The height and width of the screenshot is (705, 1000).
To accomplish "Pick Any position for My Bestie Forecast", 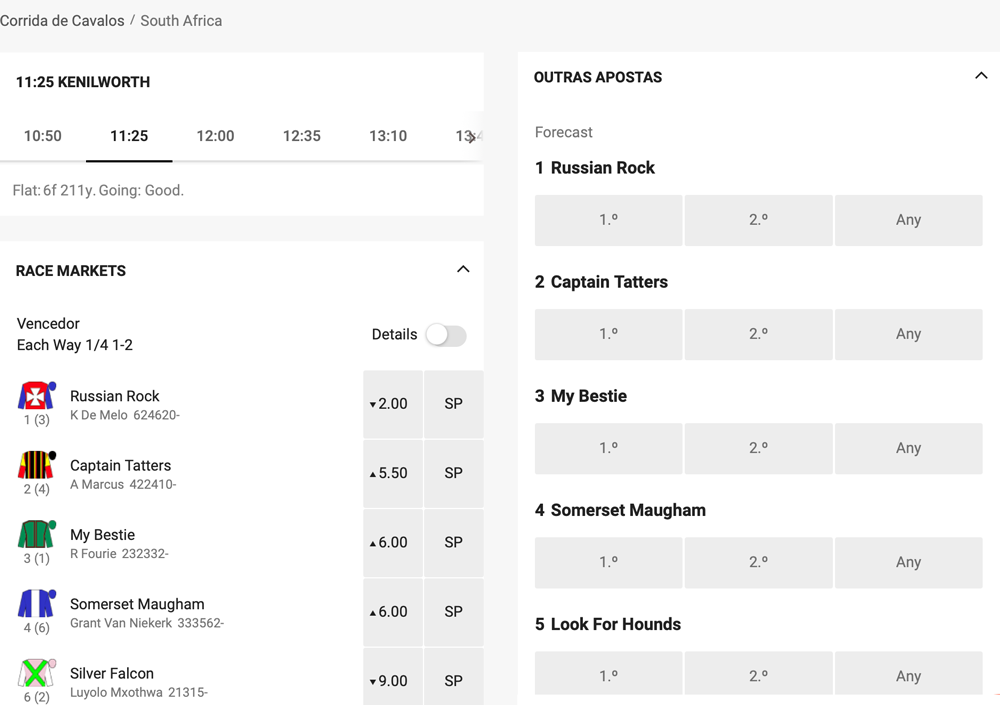I will click(908, 448).
